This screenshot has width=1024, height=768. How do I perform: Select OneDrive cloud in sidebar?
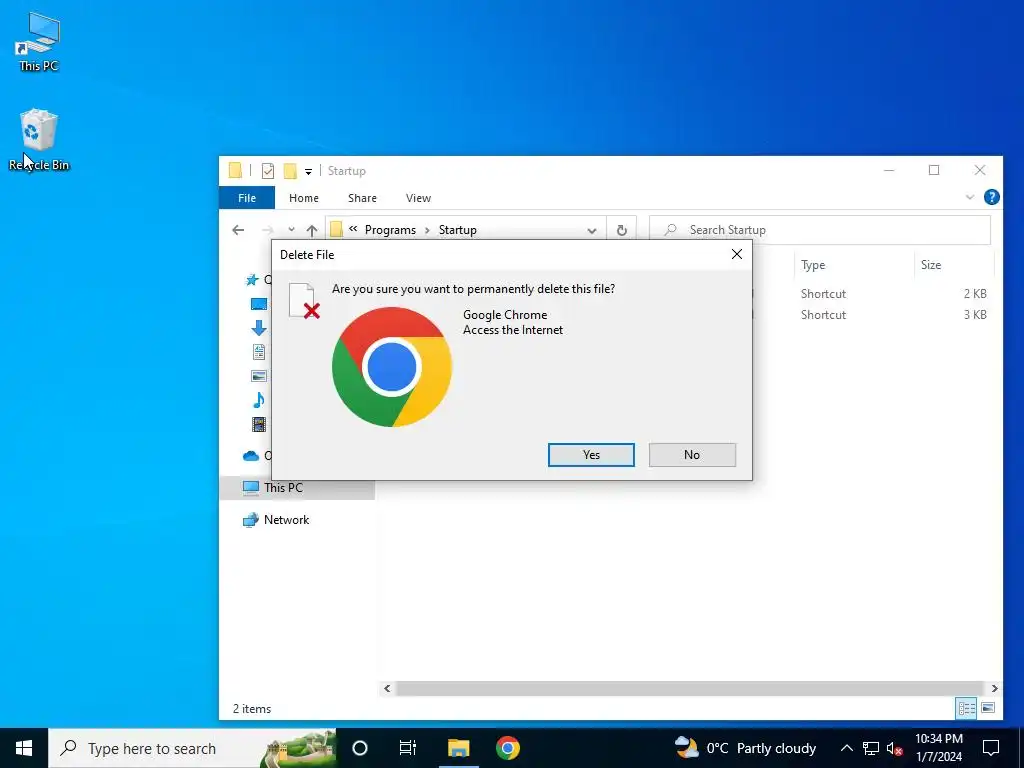(x=251, y=456)
